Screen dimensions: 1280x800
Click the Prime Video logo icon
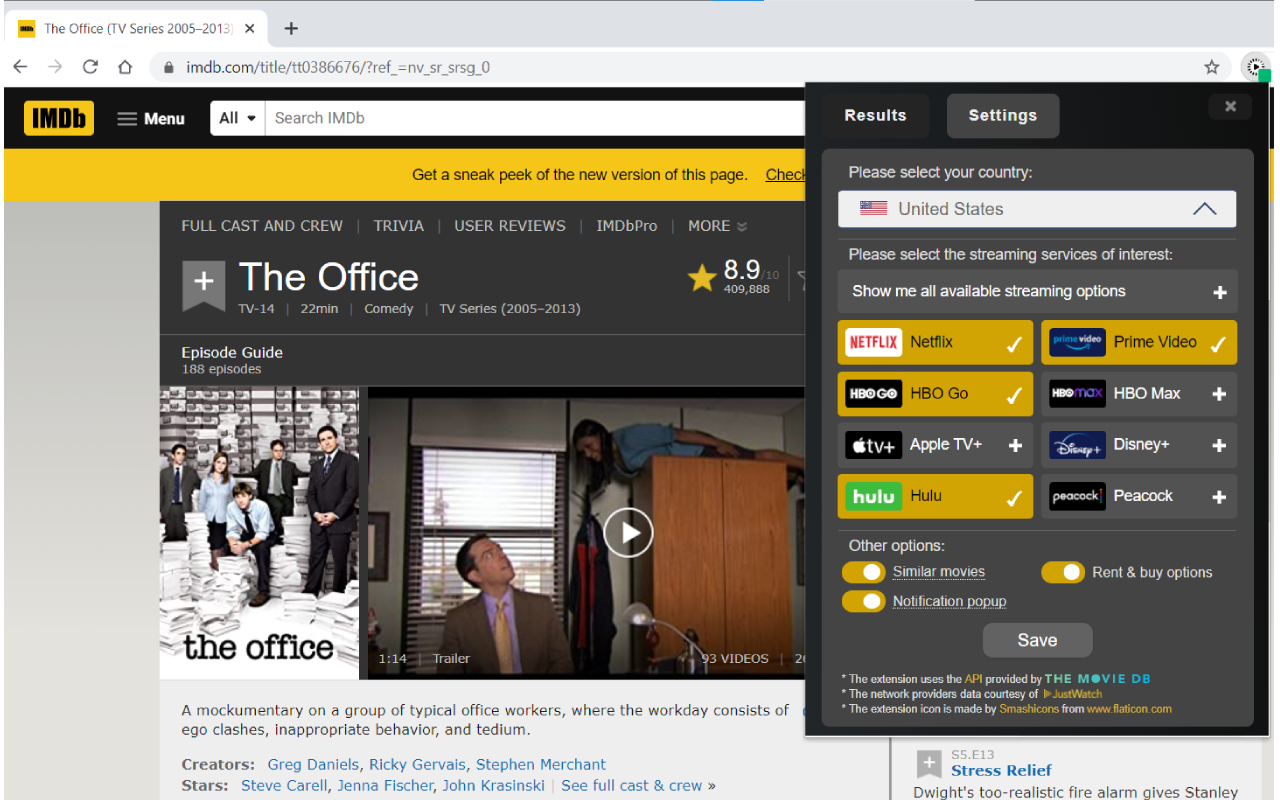[1077, 342]
